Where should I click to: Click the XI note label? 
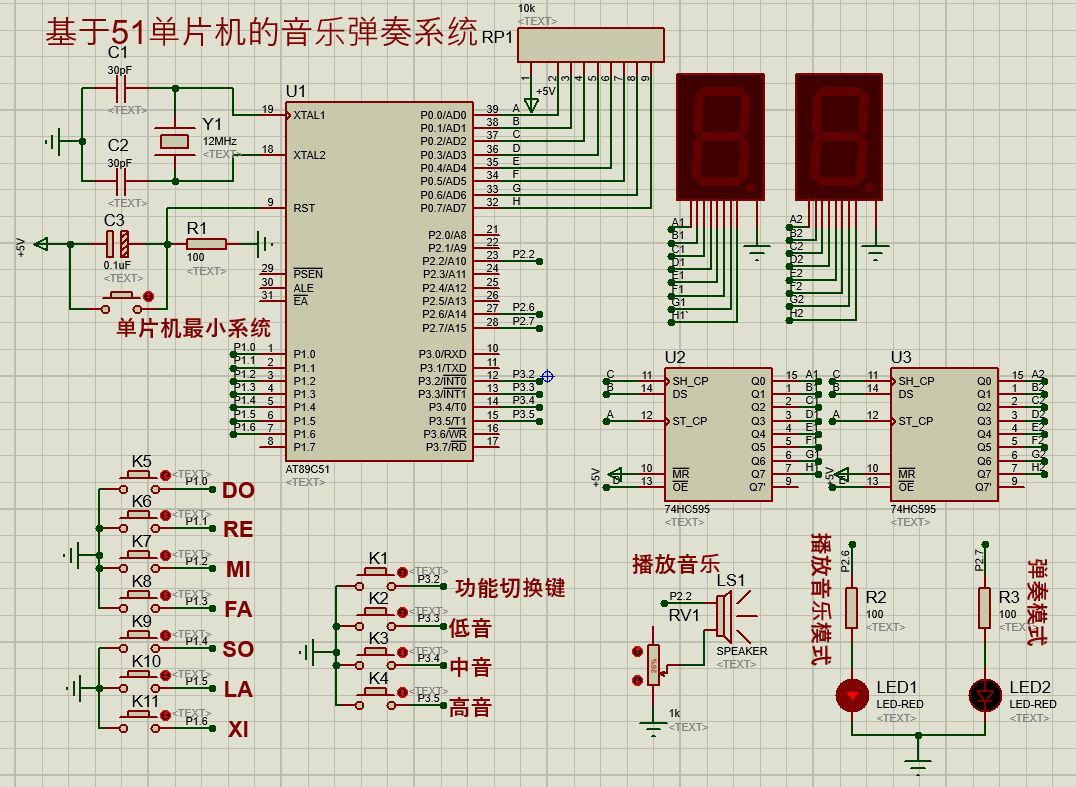238,729
